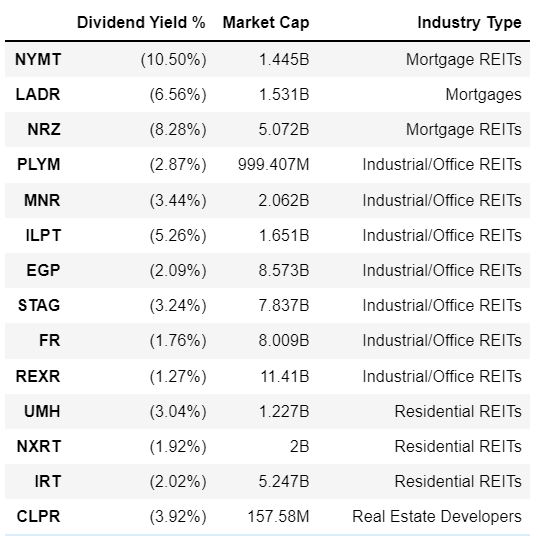The height and width of the screenshot is (536, 539).
Task: Click the Dividend Yield % column header
Action: coord(141,23)
